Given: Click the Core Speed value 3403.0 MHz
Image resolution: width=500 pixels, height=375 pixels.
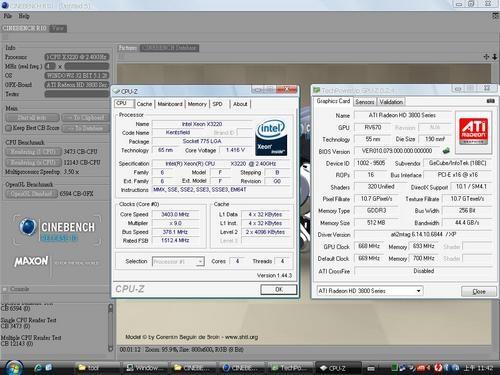Looking at the screenshot, I should click(x=175, y=214).
